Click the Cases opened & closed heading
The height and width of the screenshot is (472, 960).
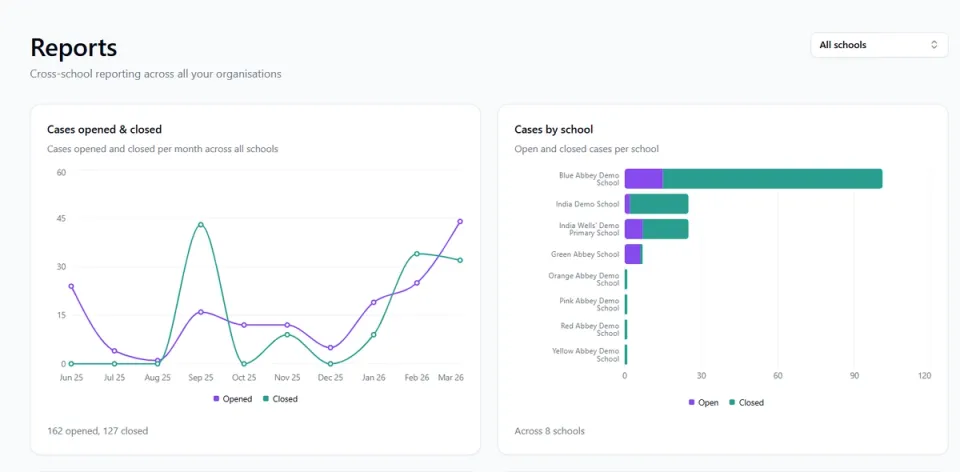pyautogui.click(x=105, y=129)
